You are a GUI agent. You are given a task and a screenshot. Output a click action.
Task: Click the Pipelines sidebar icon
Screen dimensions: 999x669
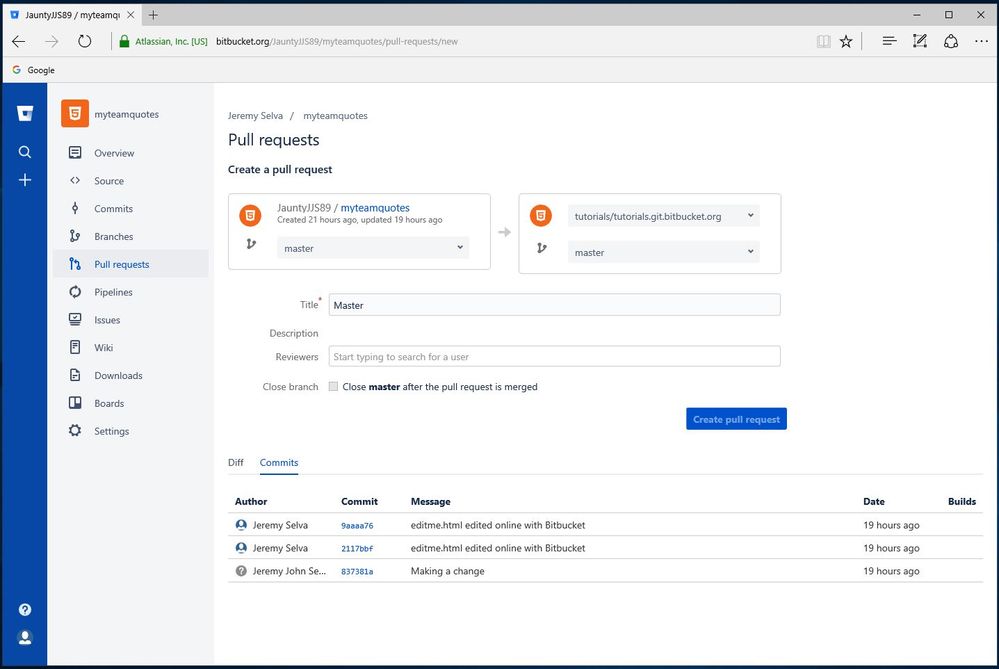click(75, 292)
